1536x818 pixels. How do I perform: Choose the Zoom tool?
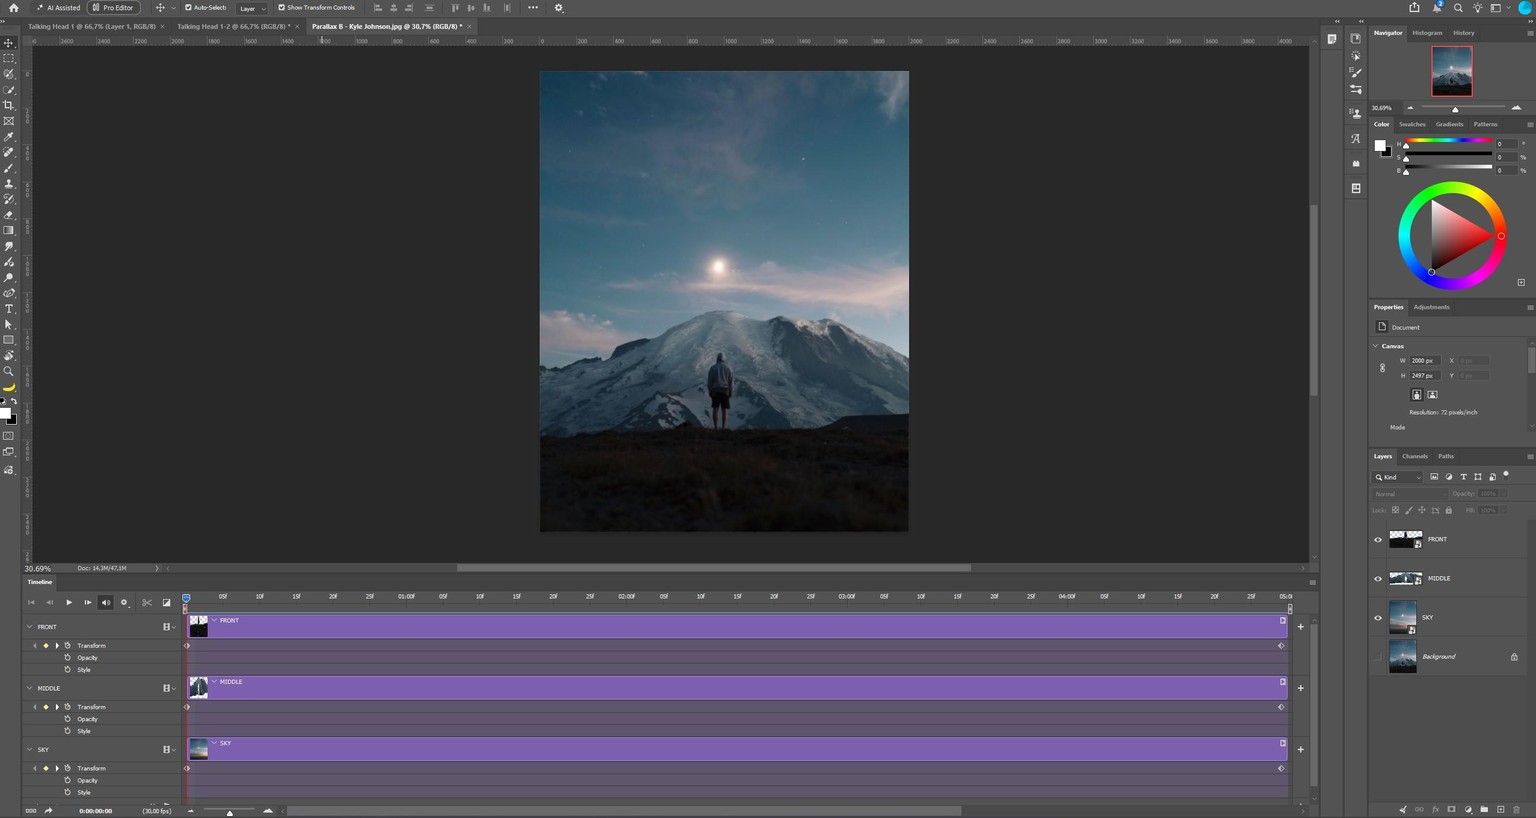(9, 371)
